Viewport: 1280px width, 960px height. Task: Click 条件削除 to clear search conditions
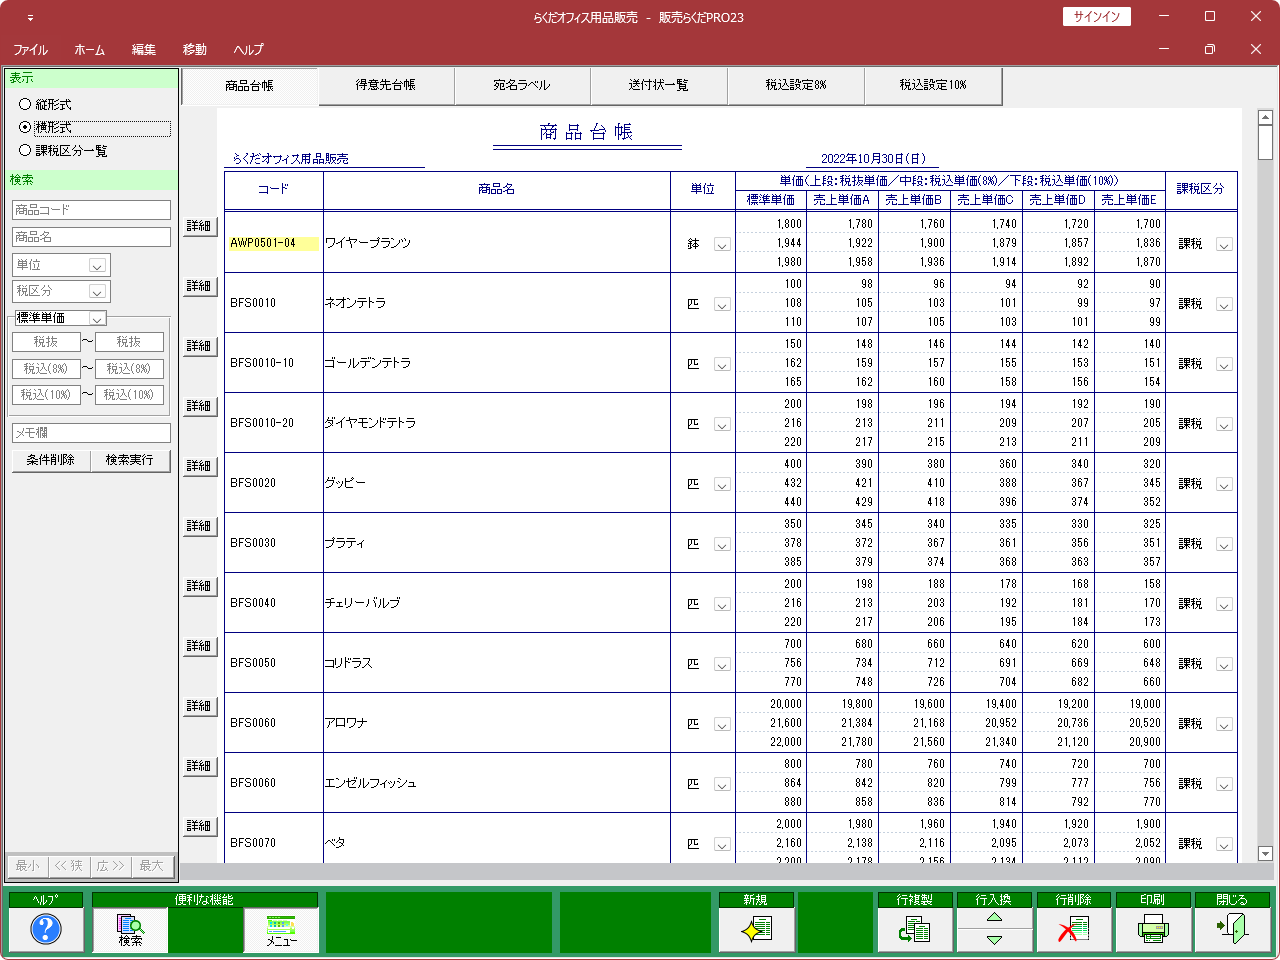click(x=51, y=460)
